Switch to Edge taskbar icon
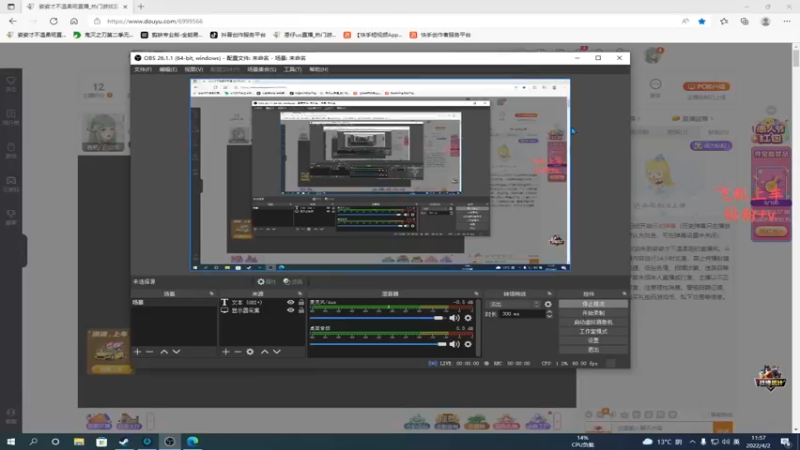 (192, 441)
